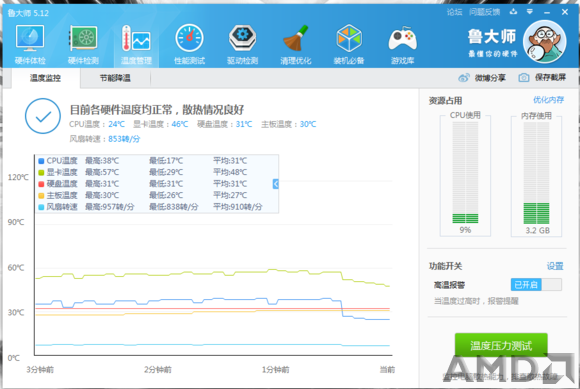Click the 优化内存 link
The width and height of the screenshot is (580, 389).
point(548,100)
